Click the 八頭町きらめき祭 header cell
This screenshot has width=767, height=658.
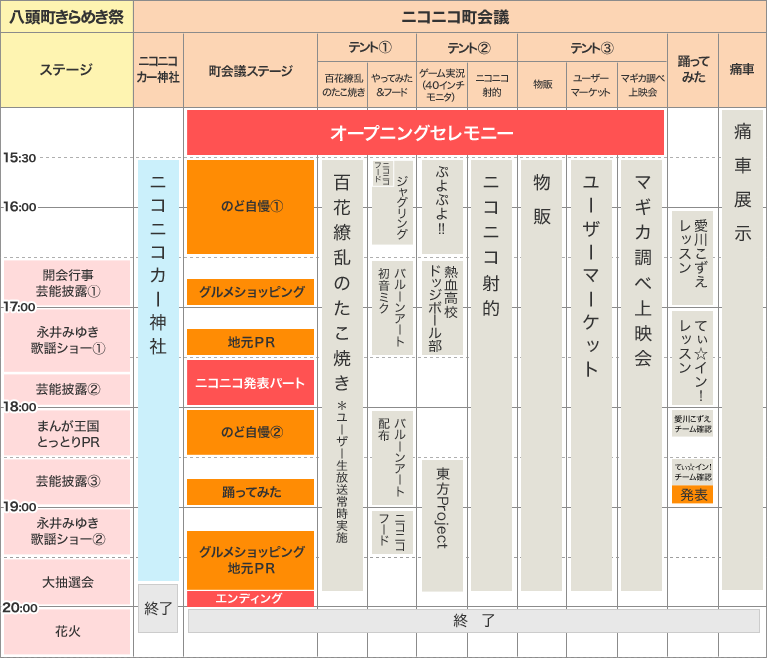click(x=67, y=17)
